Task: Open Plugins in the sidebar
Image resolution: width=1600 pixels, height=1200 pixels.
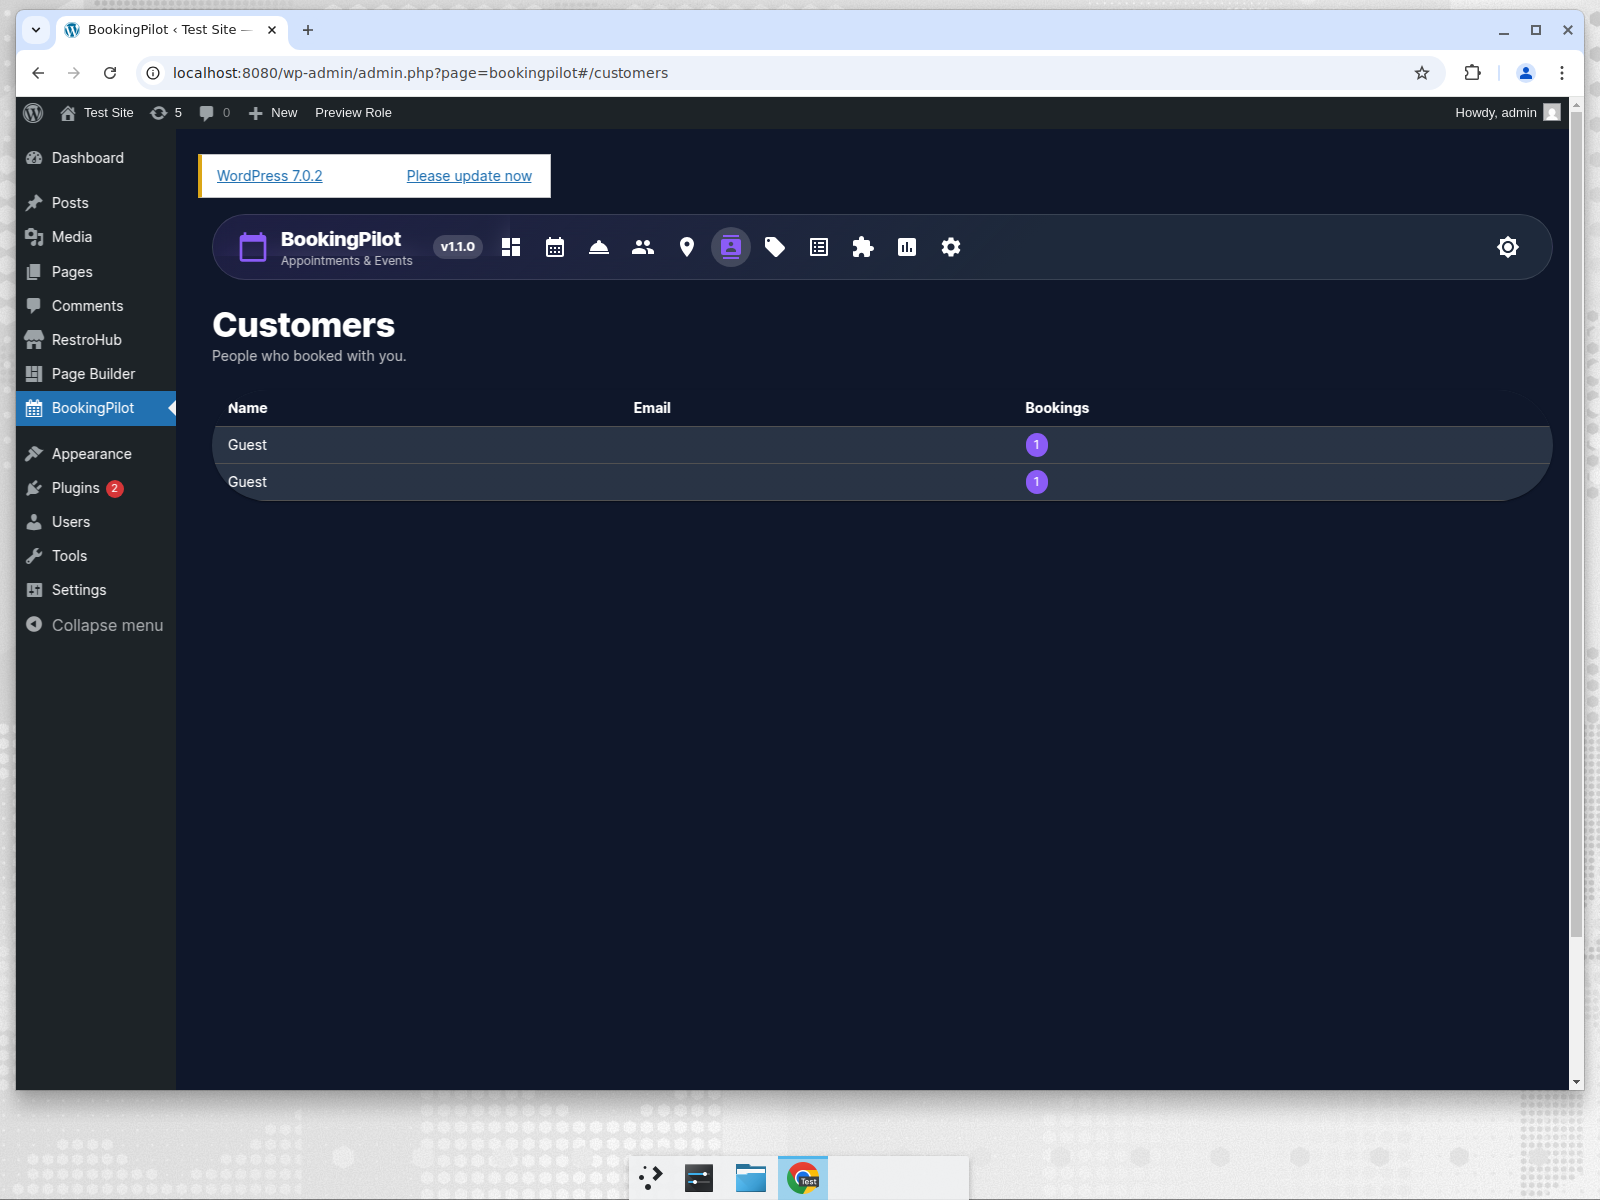Action: 96,488
